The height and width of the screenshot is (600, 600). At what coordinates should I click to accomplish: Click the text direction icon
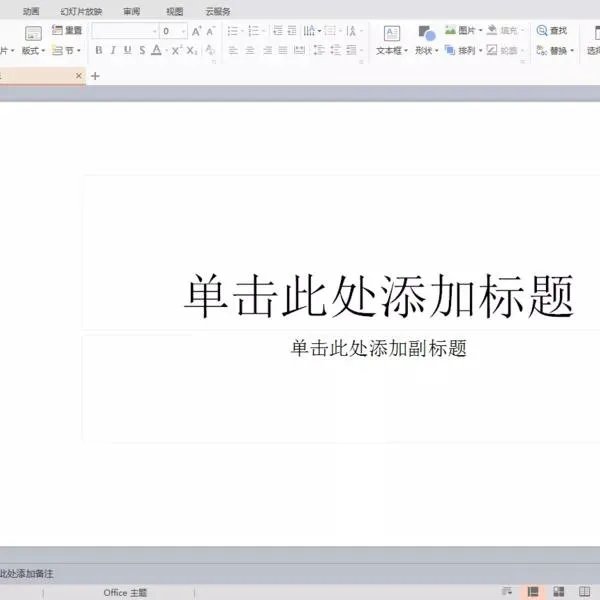point(309,31)
